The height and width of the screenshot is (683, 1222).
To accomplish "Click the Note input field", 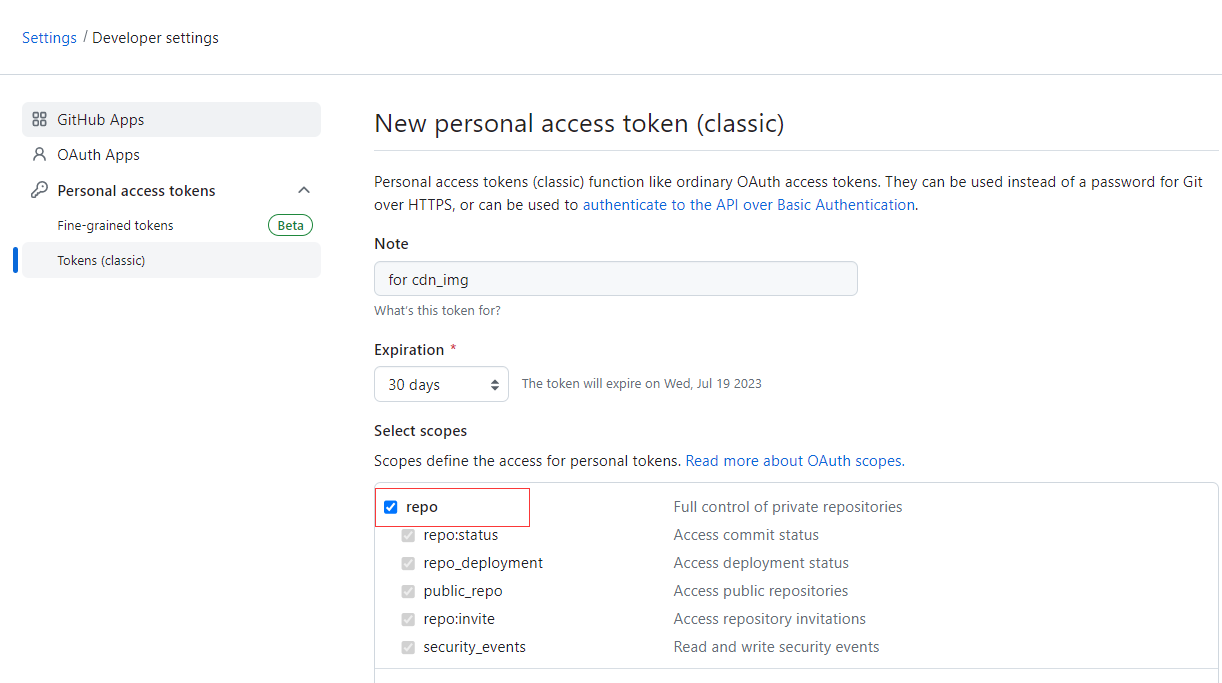I will click(x=615, y=279).
